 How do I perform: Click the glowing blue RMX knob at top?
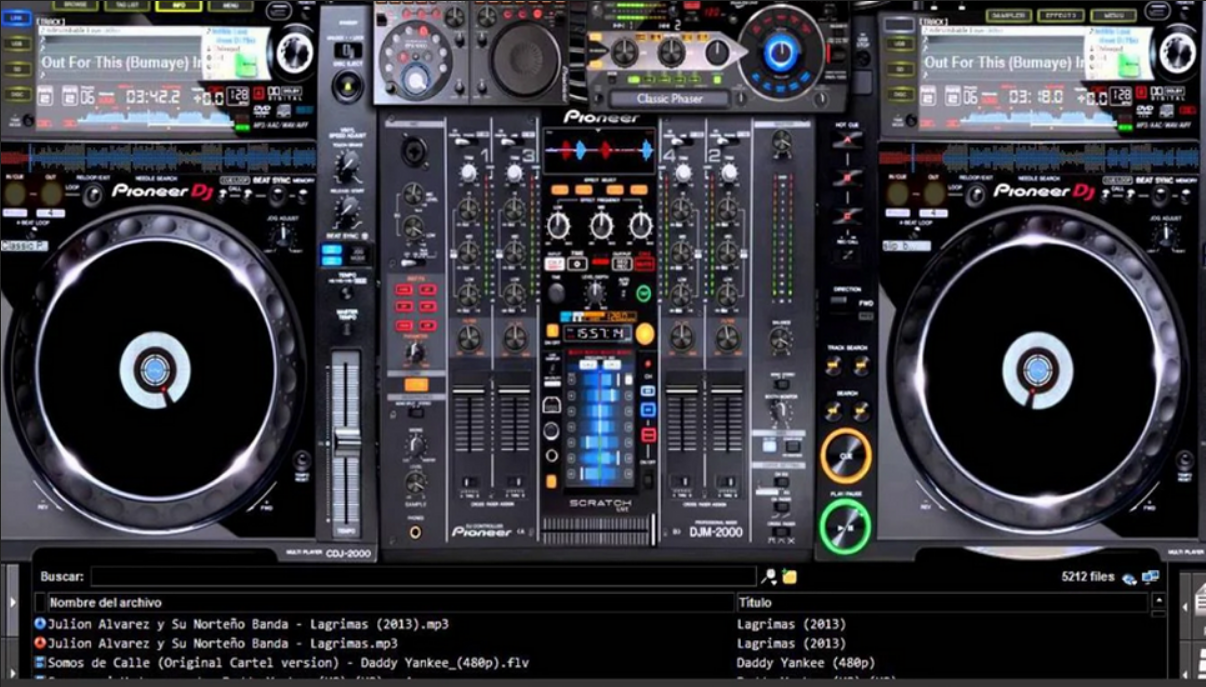click(781, 52)
